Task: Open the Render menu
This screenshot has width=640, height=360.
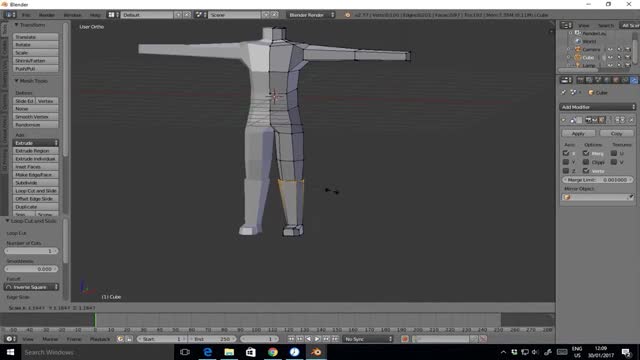Action: [x=47, y=15]
